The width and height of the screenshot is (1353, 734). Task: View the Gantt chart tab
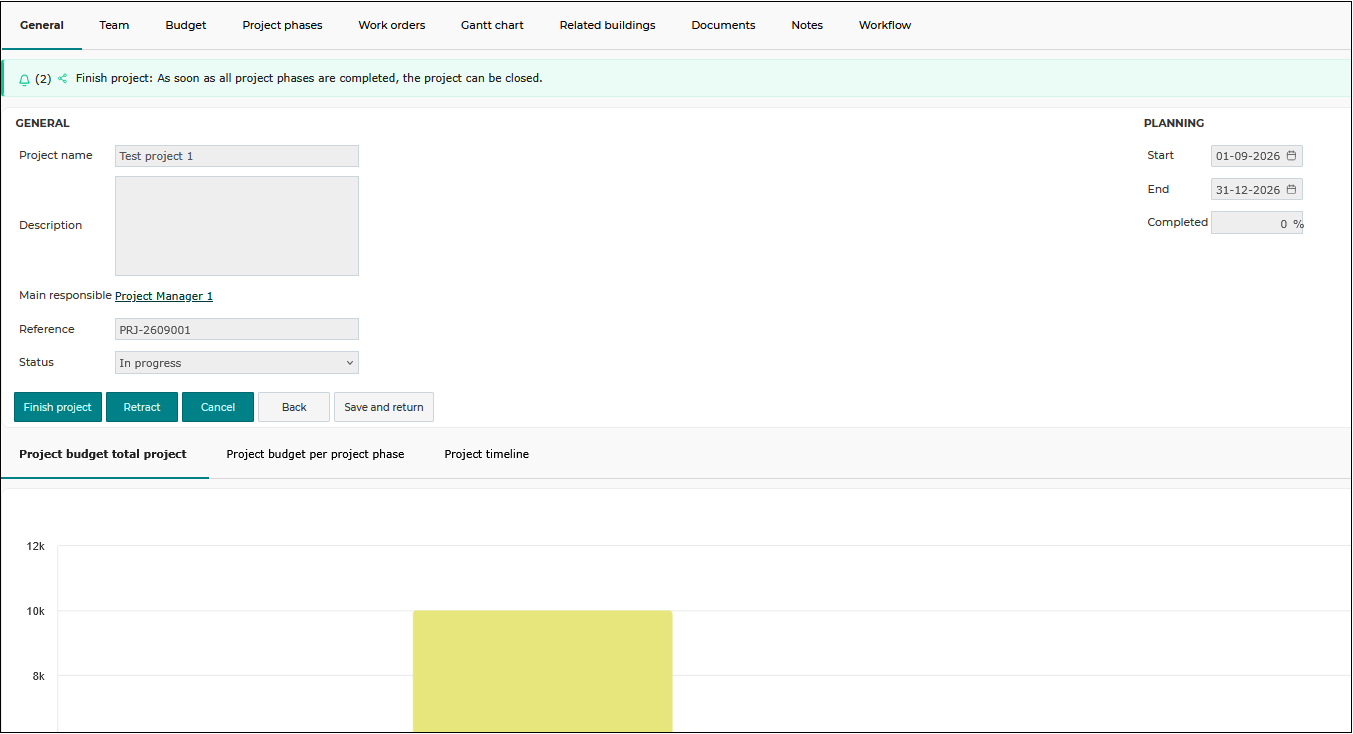(x=492, y=25)
